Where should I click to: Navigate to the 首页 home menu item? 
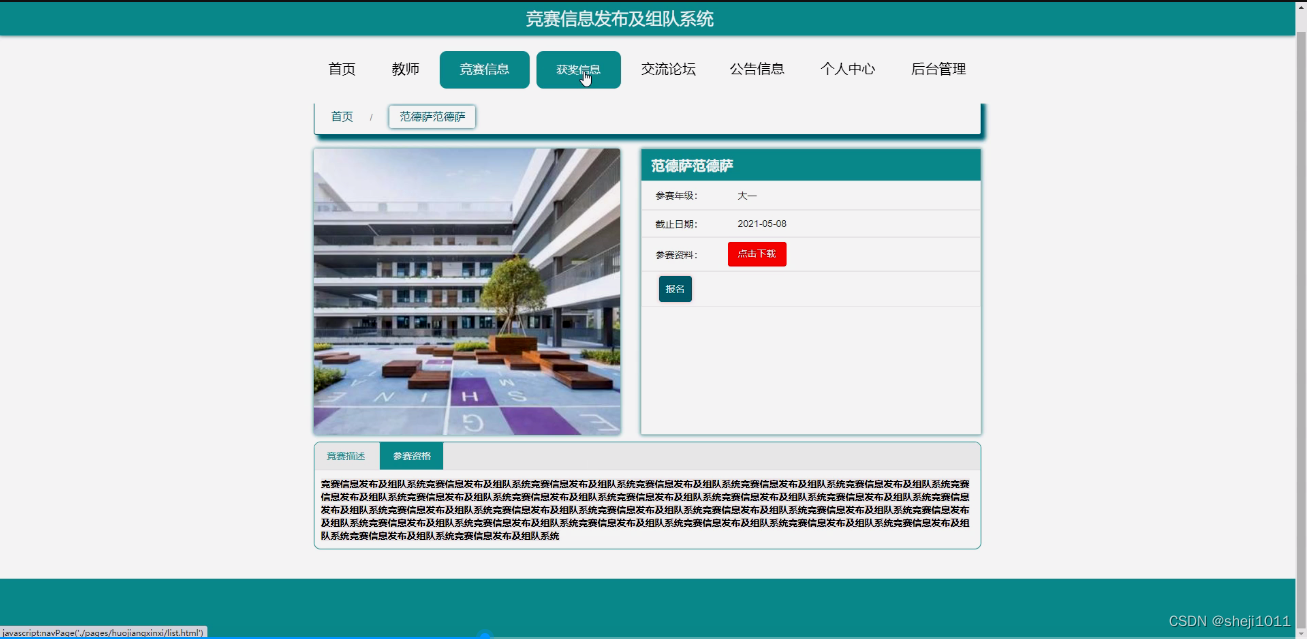[339, 69]
